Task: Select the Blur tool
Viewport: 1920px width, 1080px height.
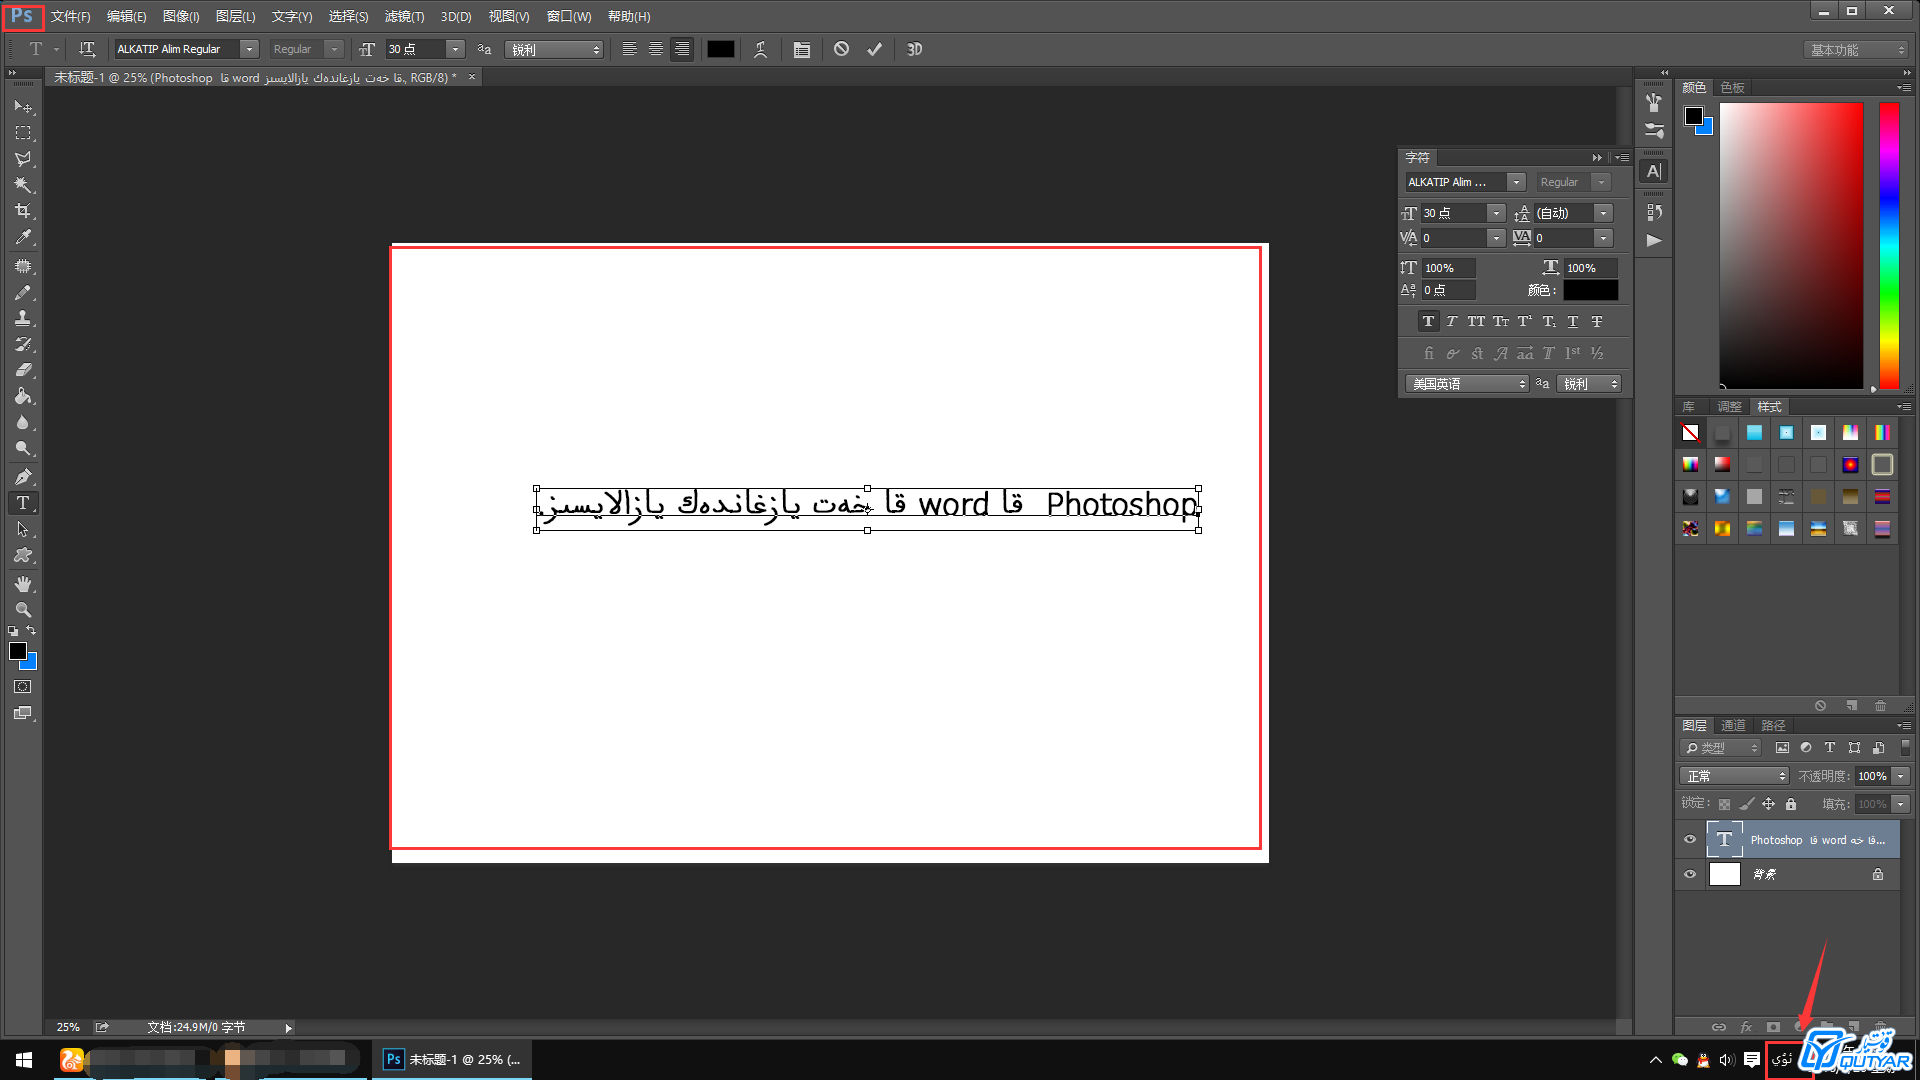Action: pyautogui.click(x=23, y=423)
